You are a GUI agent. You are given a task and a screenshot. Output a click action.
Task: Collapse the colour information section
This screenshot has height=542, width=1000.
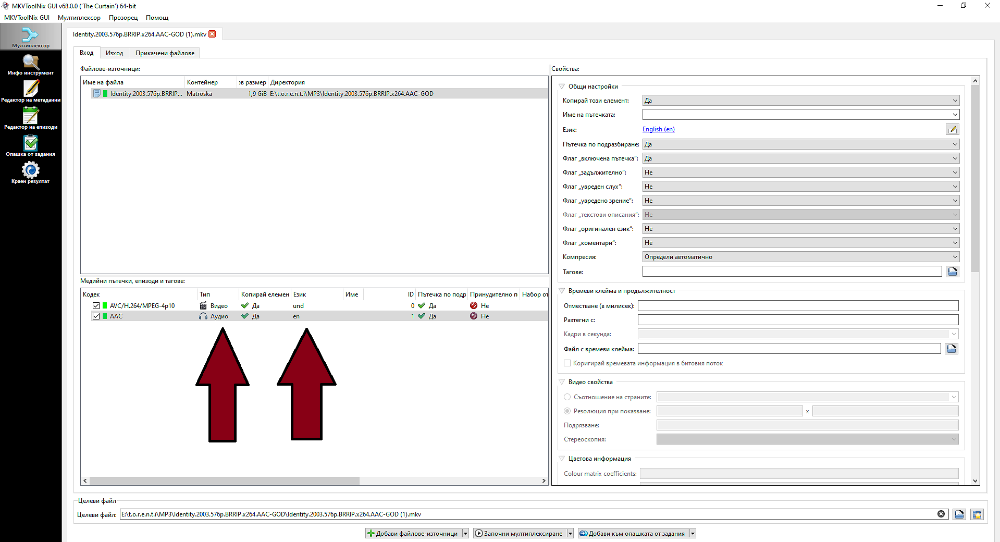pos(562,458)
